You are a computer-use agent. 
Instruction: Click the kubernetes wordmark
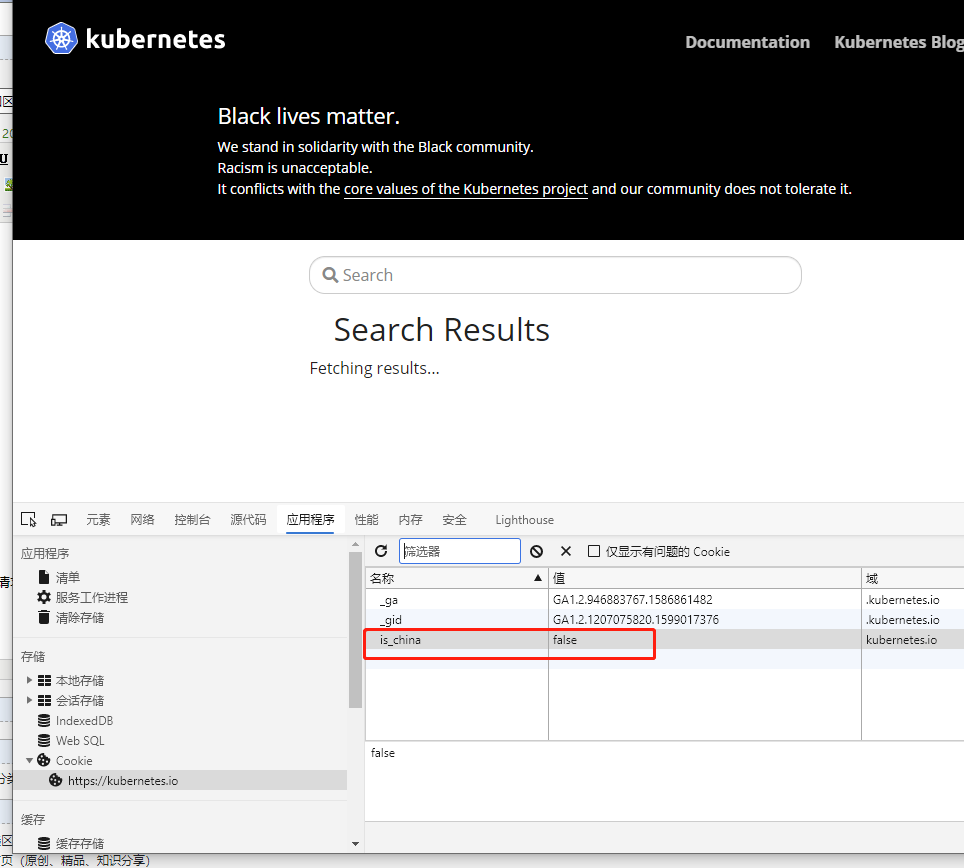156,39
